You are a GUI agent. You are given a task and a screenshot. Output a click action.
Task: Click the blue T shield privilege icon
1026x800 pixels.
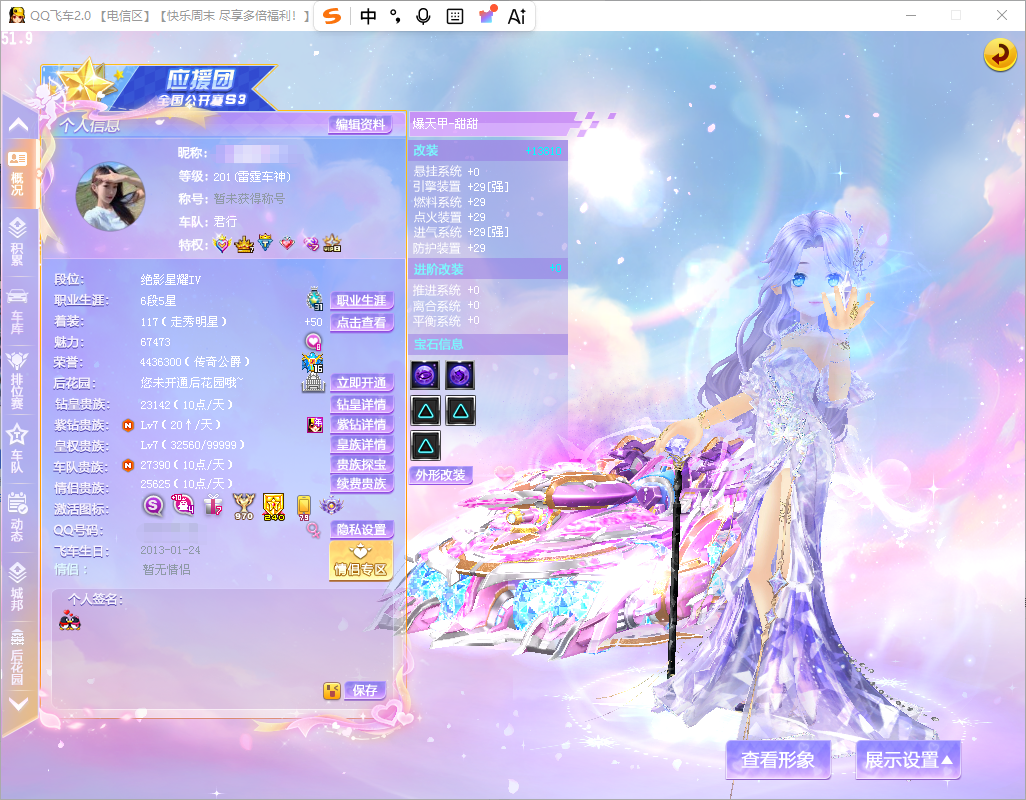tap(265, 243)
